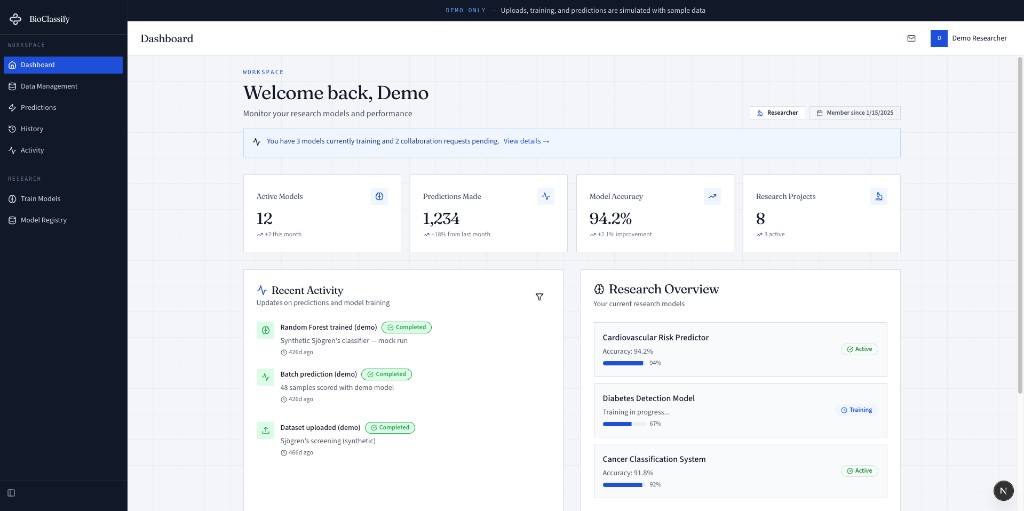
Task: Click the Batch prediction pulse icon
Action: tap(266, 377)
